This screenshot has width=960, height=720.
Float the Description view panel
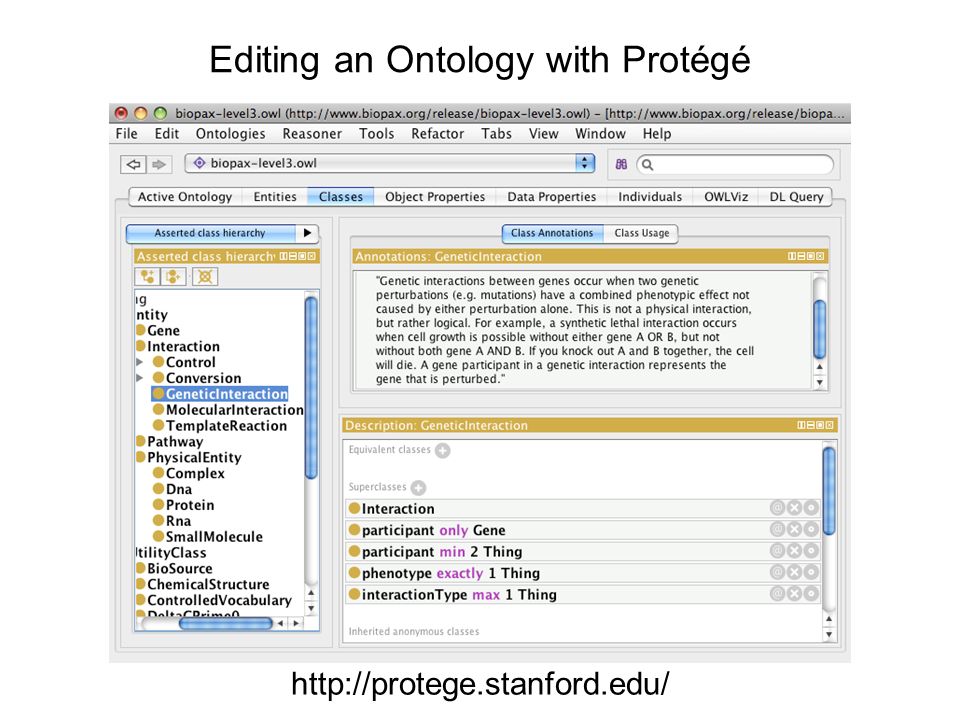pos(820,425)
